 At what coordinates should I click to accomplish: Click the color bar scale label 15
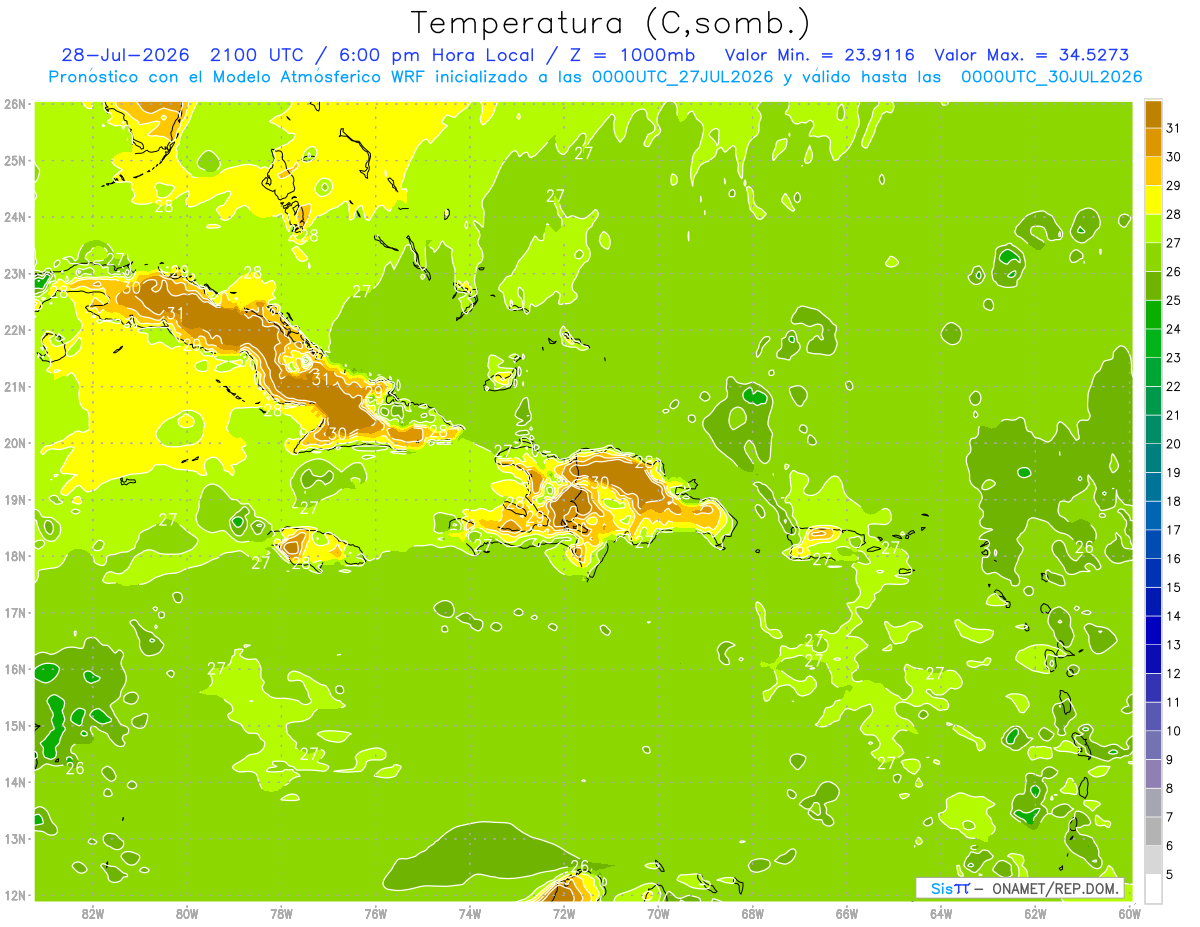click(1173, 588)
